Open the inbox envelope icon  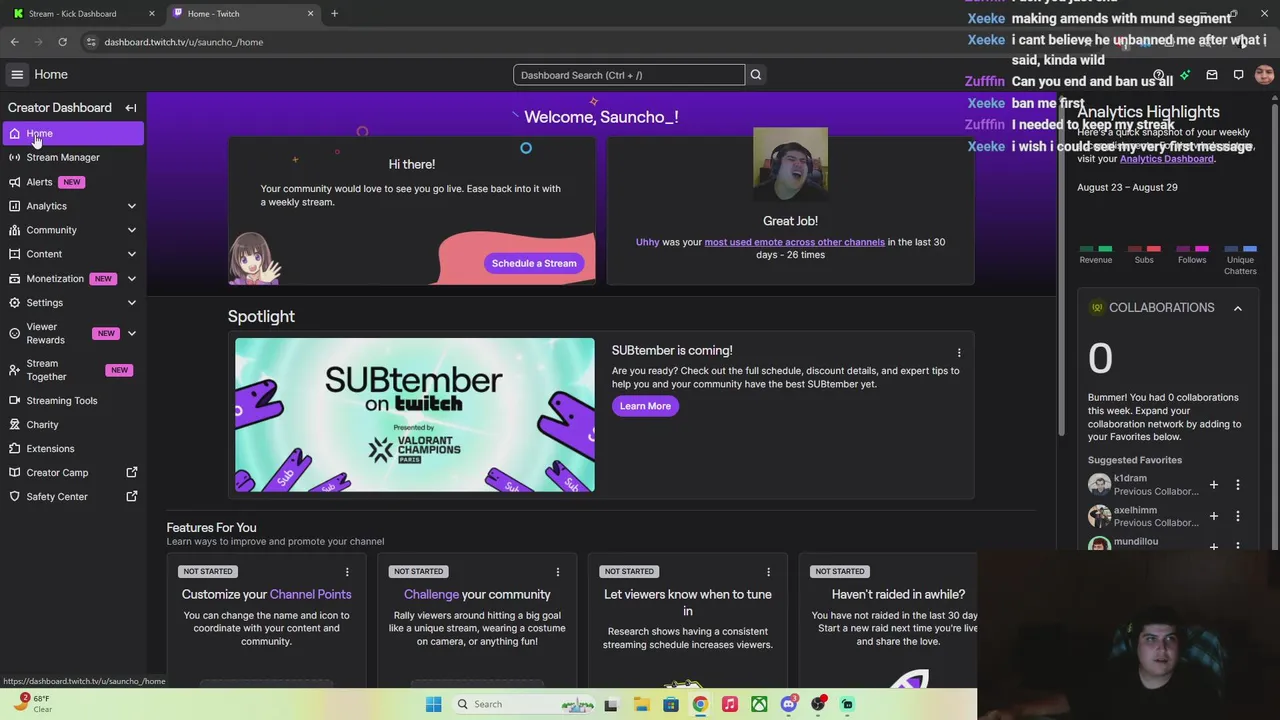(1212, 75)
